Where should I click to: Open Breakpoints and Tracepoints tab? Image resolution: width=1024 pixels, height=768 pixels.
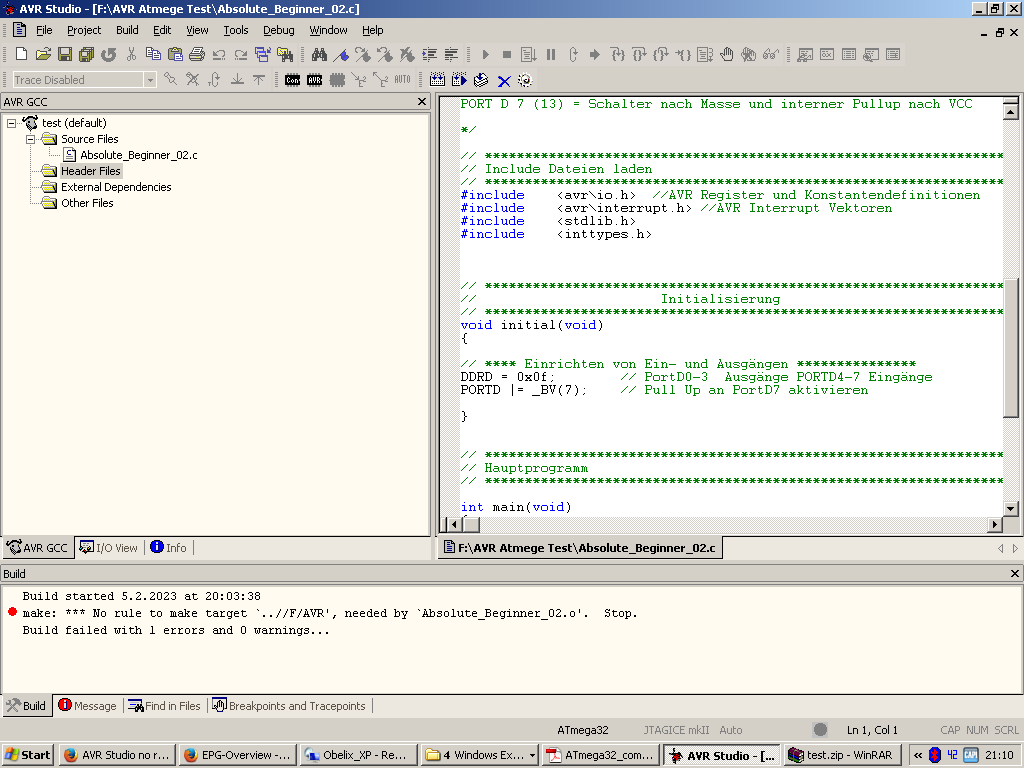[x=289, y=706]
